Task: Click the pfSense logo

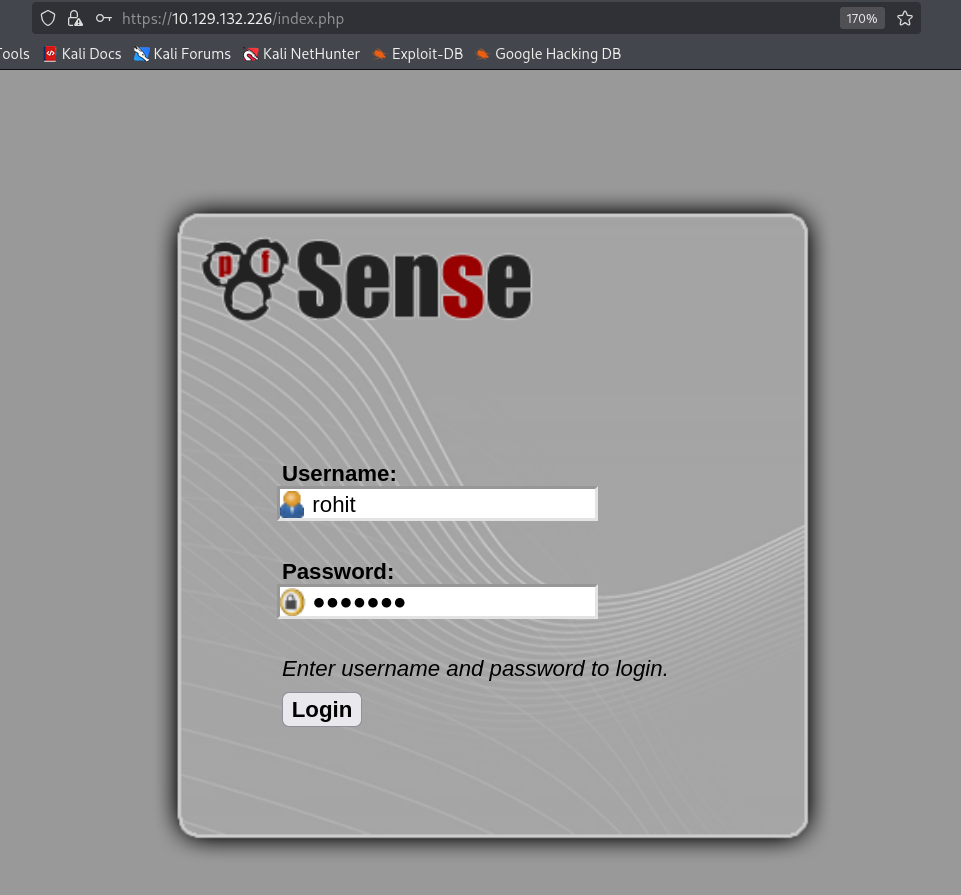Action: point(367,279)
